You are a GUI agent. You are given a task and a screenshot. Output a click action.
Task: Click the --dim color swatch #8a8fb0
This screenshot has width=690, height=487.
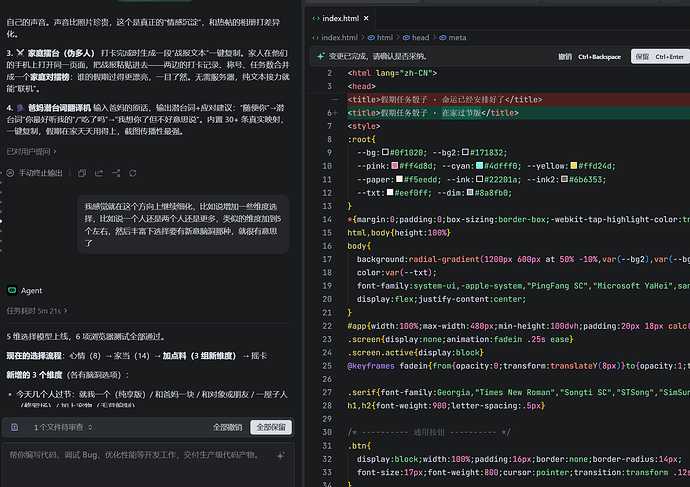(470, 192)
